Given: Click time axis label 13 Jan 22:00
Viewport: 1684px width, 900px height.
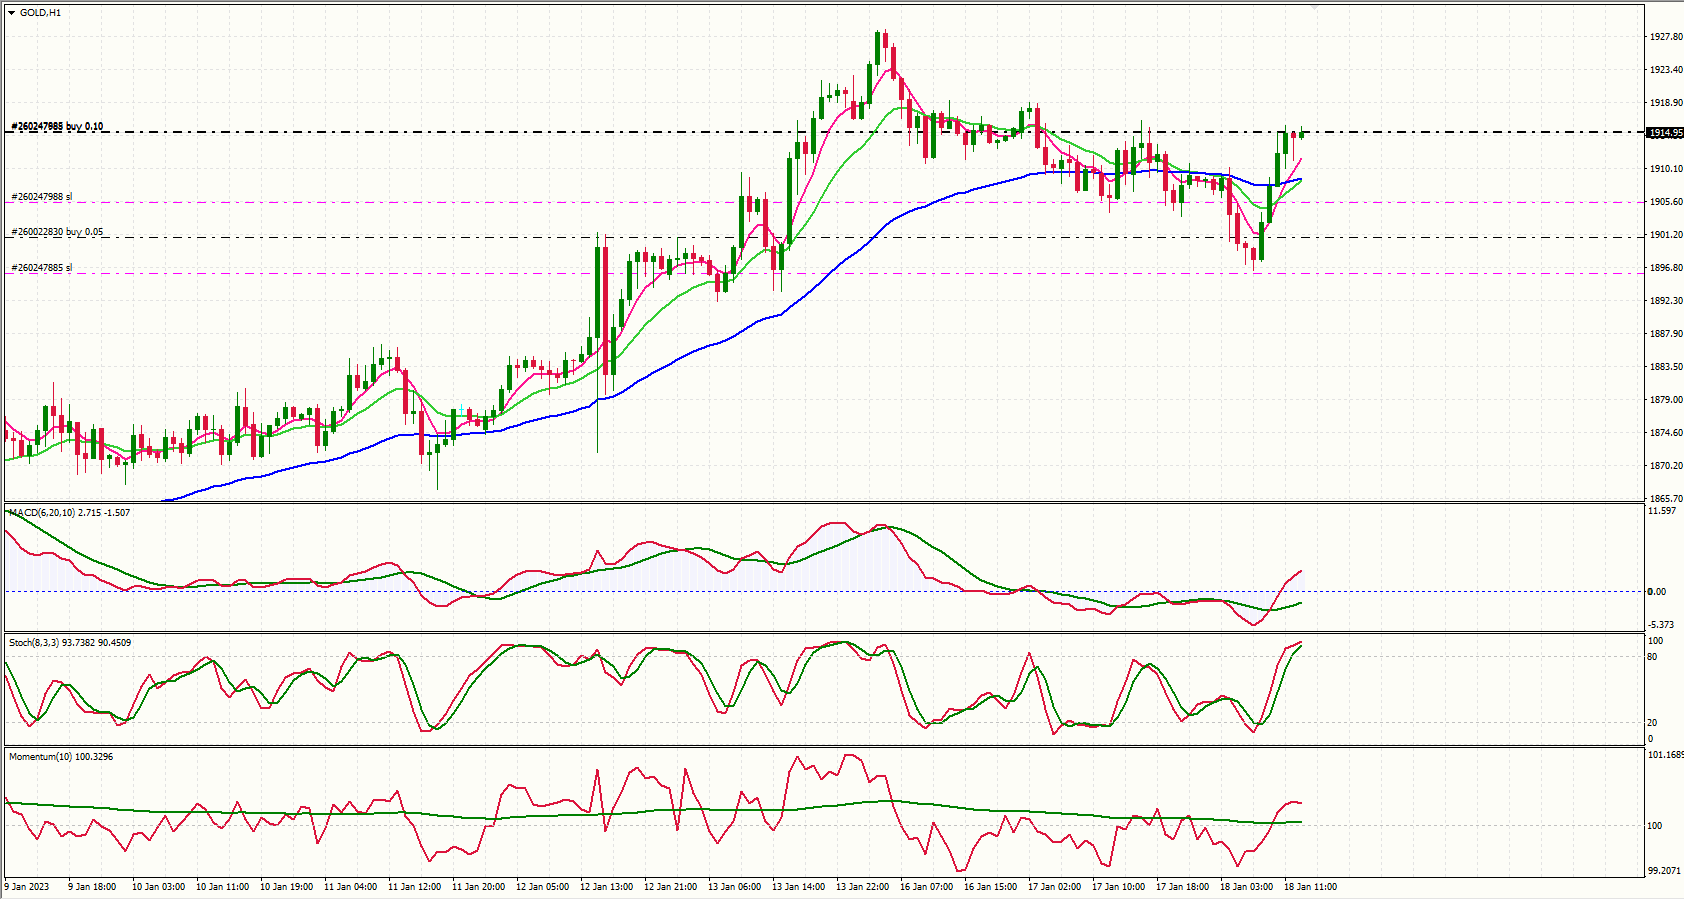Looking at the screenshot, I should (x=862, y=887).
